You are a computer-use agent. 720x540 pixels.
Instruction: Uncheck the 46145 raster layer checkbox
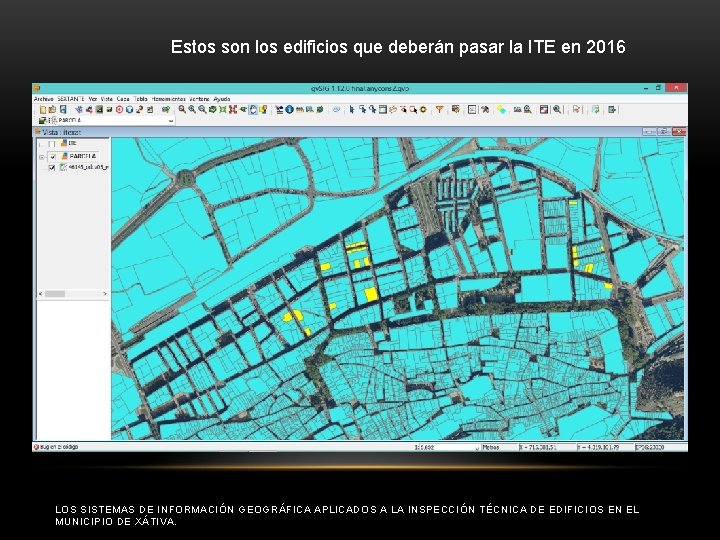(x=52, y=168)
